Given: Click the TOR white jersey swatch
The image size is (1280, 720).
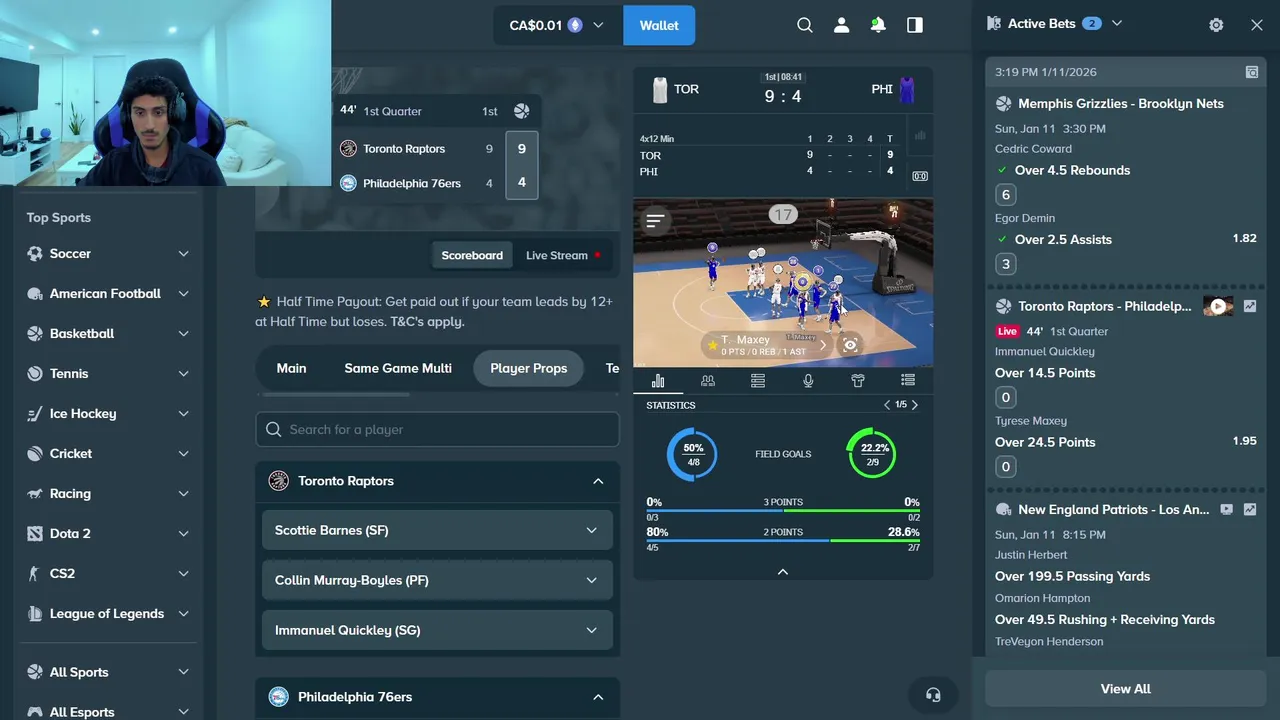Looking at the screenshot, I should 660,90.
